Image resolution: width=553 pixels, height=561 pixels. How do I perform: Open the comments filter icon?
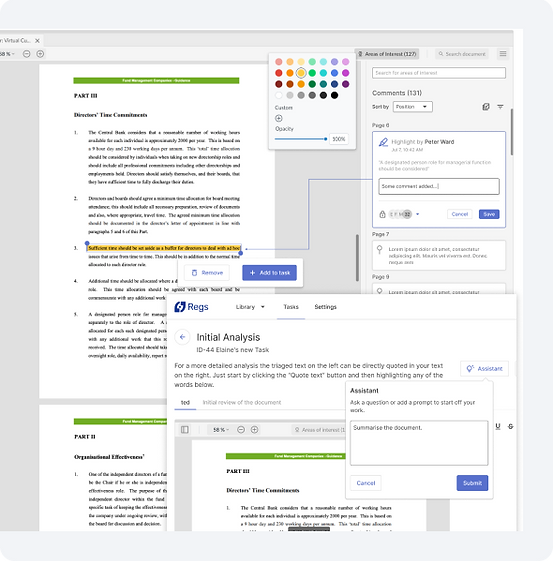(x=500, y=107)
